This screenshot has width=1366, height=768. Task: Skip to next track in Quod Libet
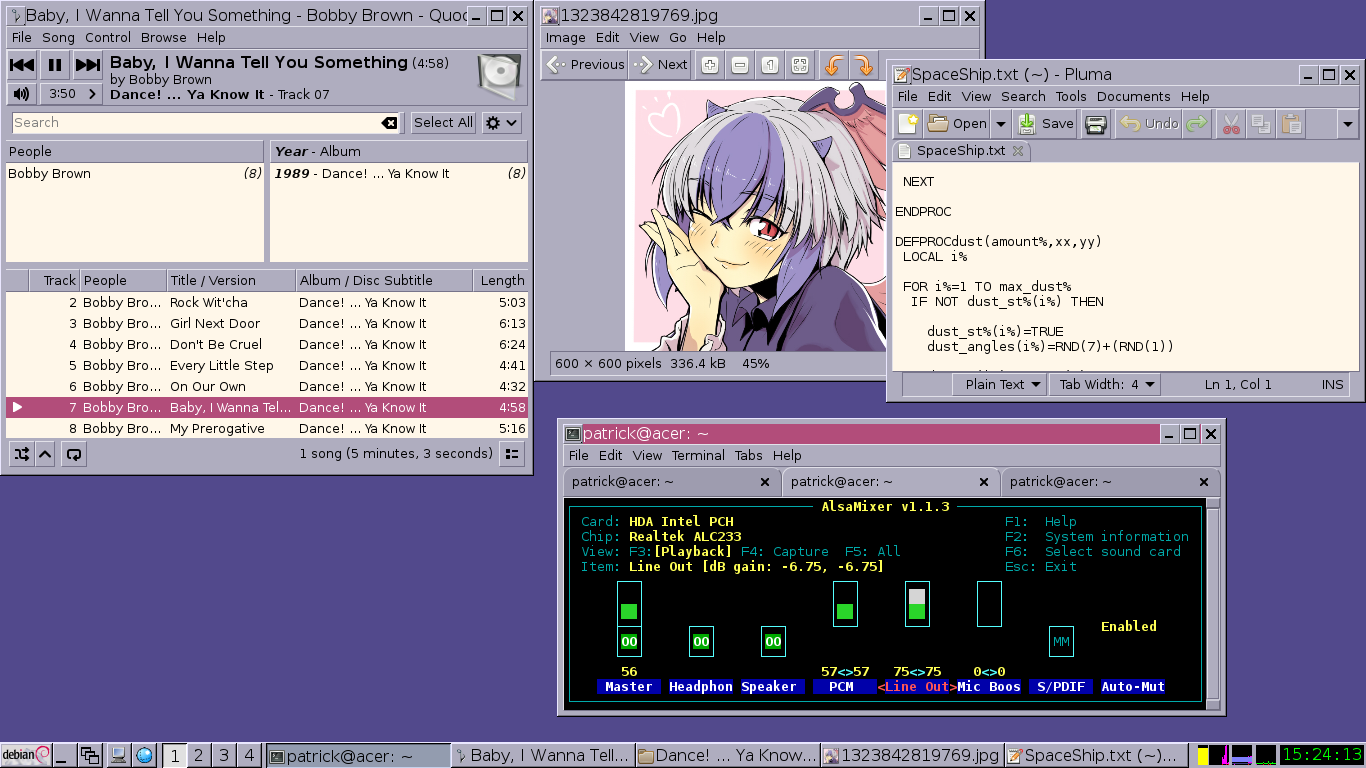[88, 66]
